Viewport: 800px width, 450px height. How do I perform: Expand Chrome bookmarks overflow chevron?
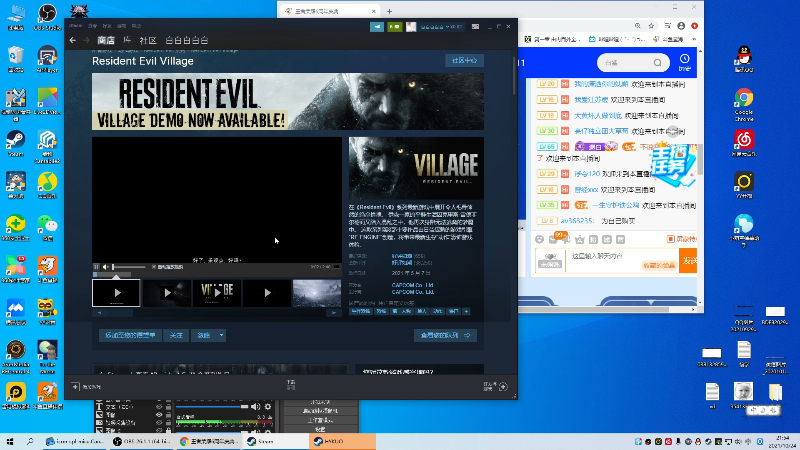tap(694, 39)
